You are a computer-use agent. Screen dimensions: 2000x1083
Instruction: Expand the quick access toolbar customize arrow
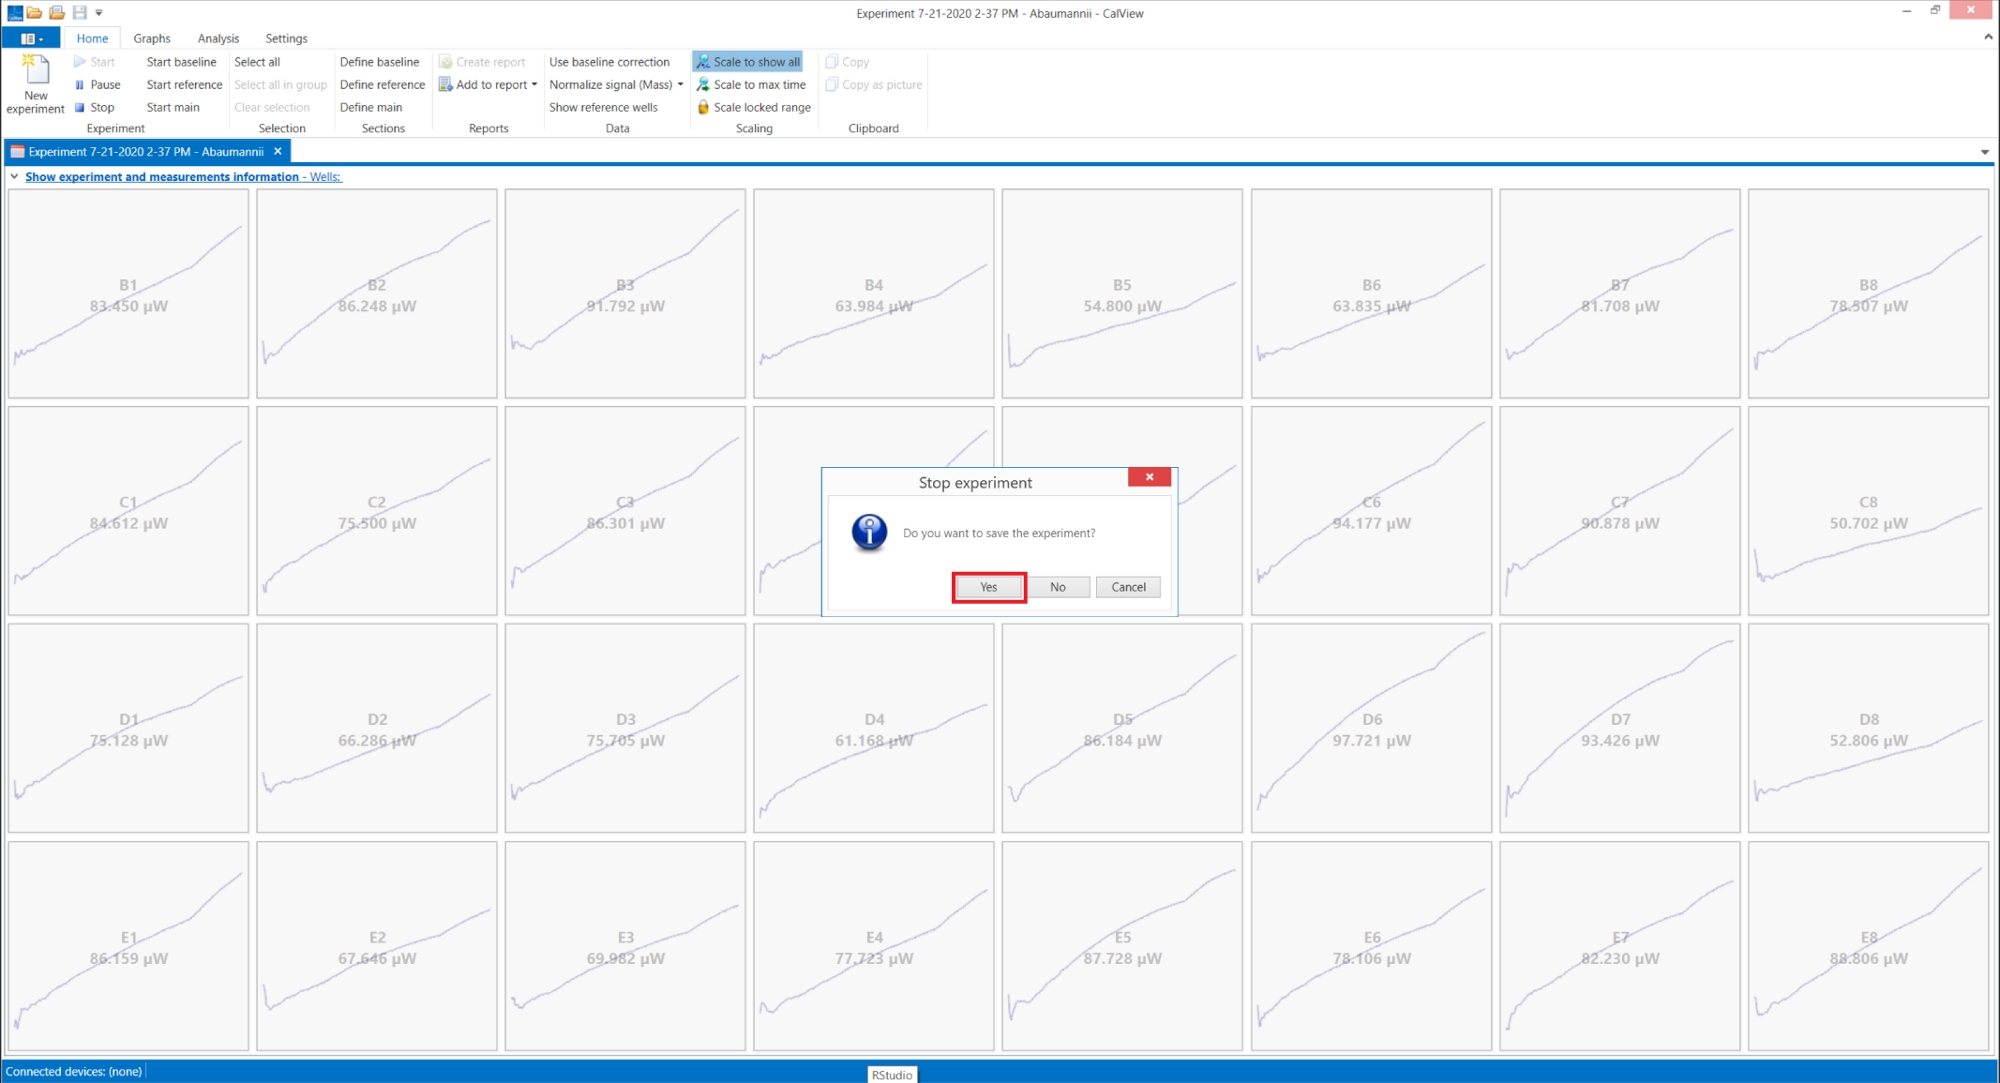pyautogui.click(x=99, y=13)
